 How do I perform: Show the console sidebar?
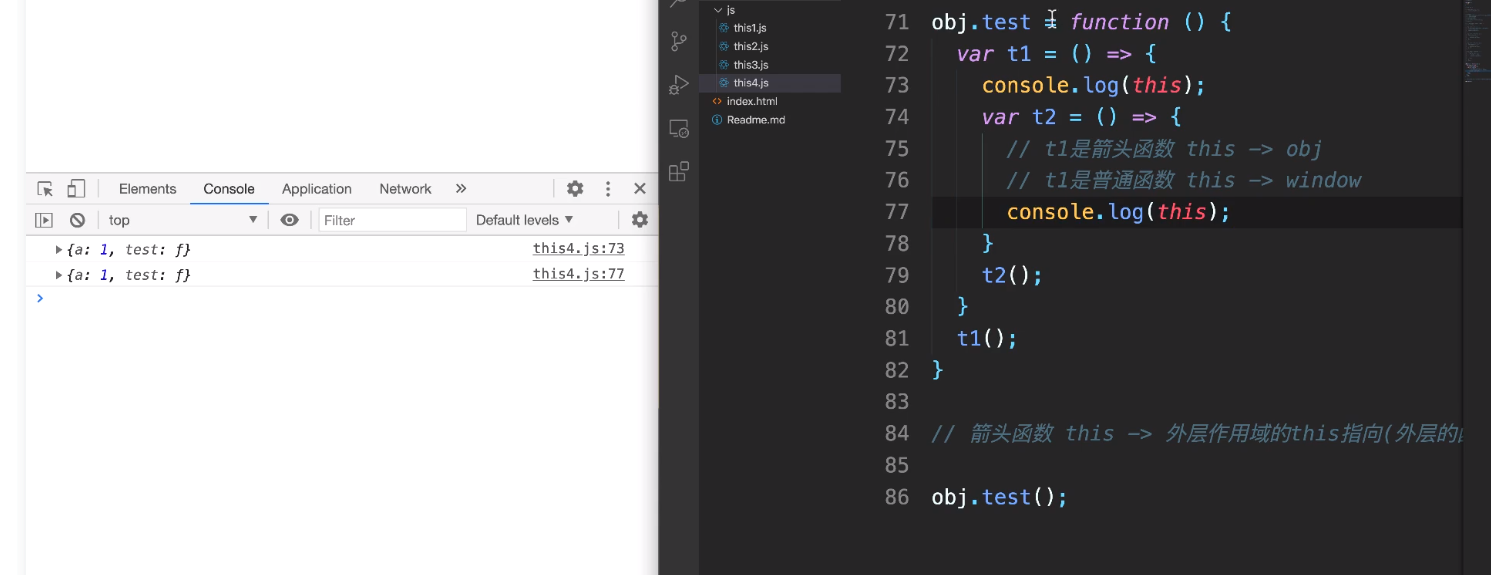(44, 220)
